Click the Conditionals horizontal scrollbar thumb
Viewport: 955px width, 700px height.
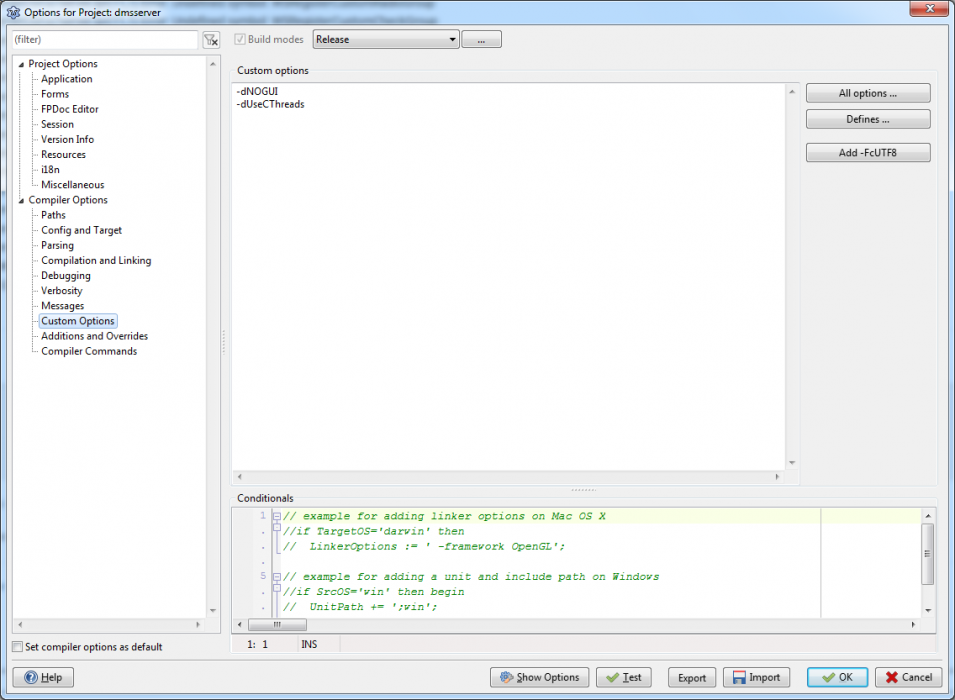(278, 624)
